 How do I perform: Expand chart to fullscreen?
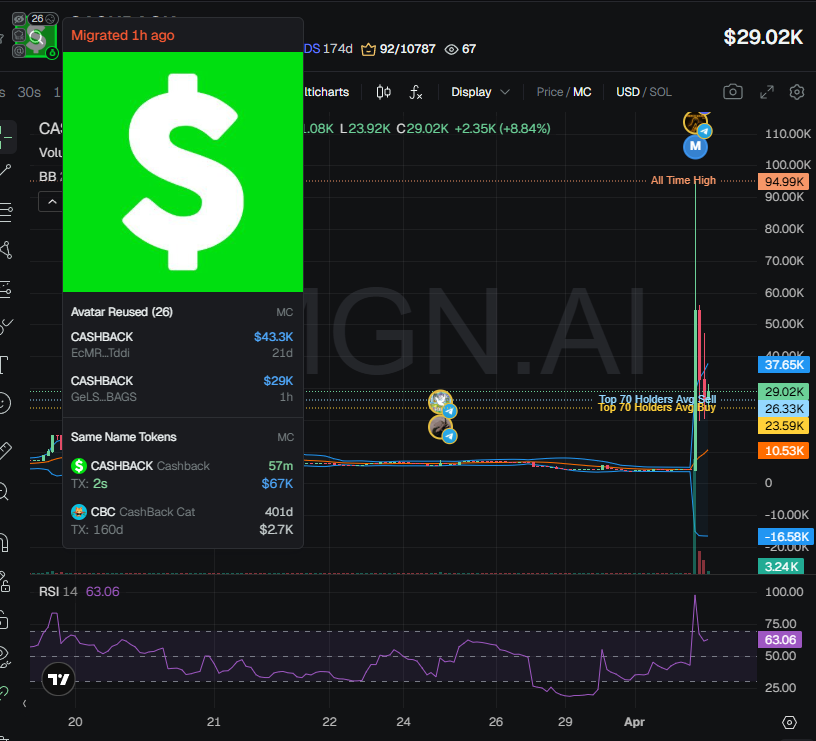click(x=767, y=92)
